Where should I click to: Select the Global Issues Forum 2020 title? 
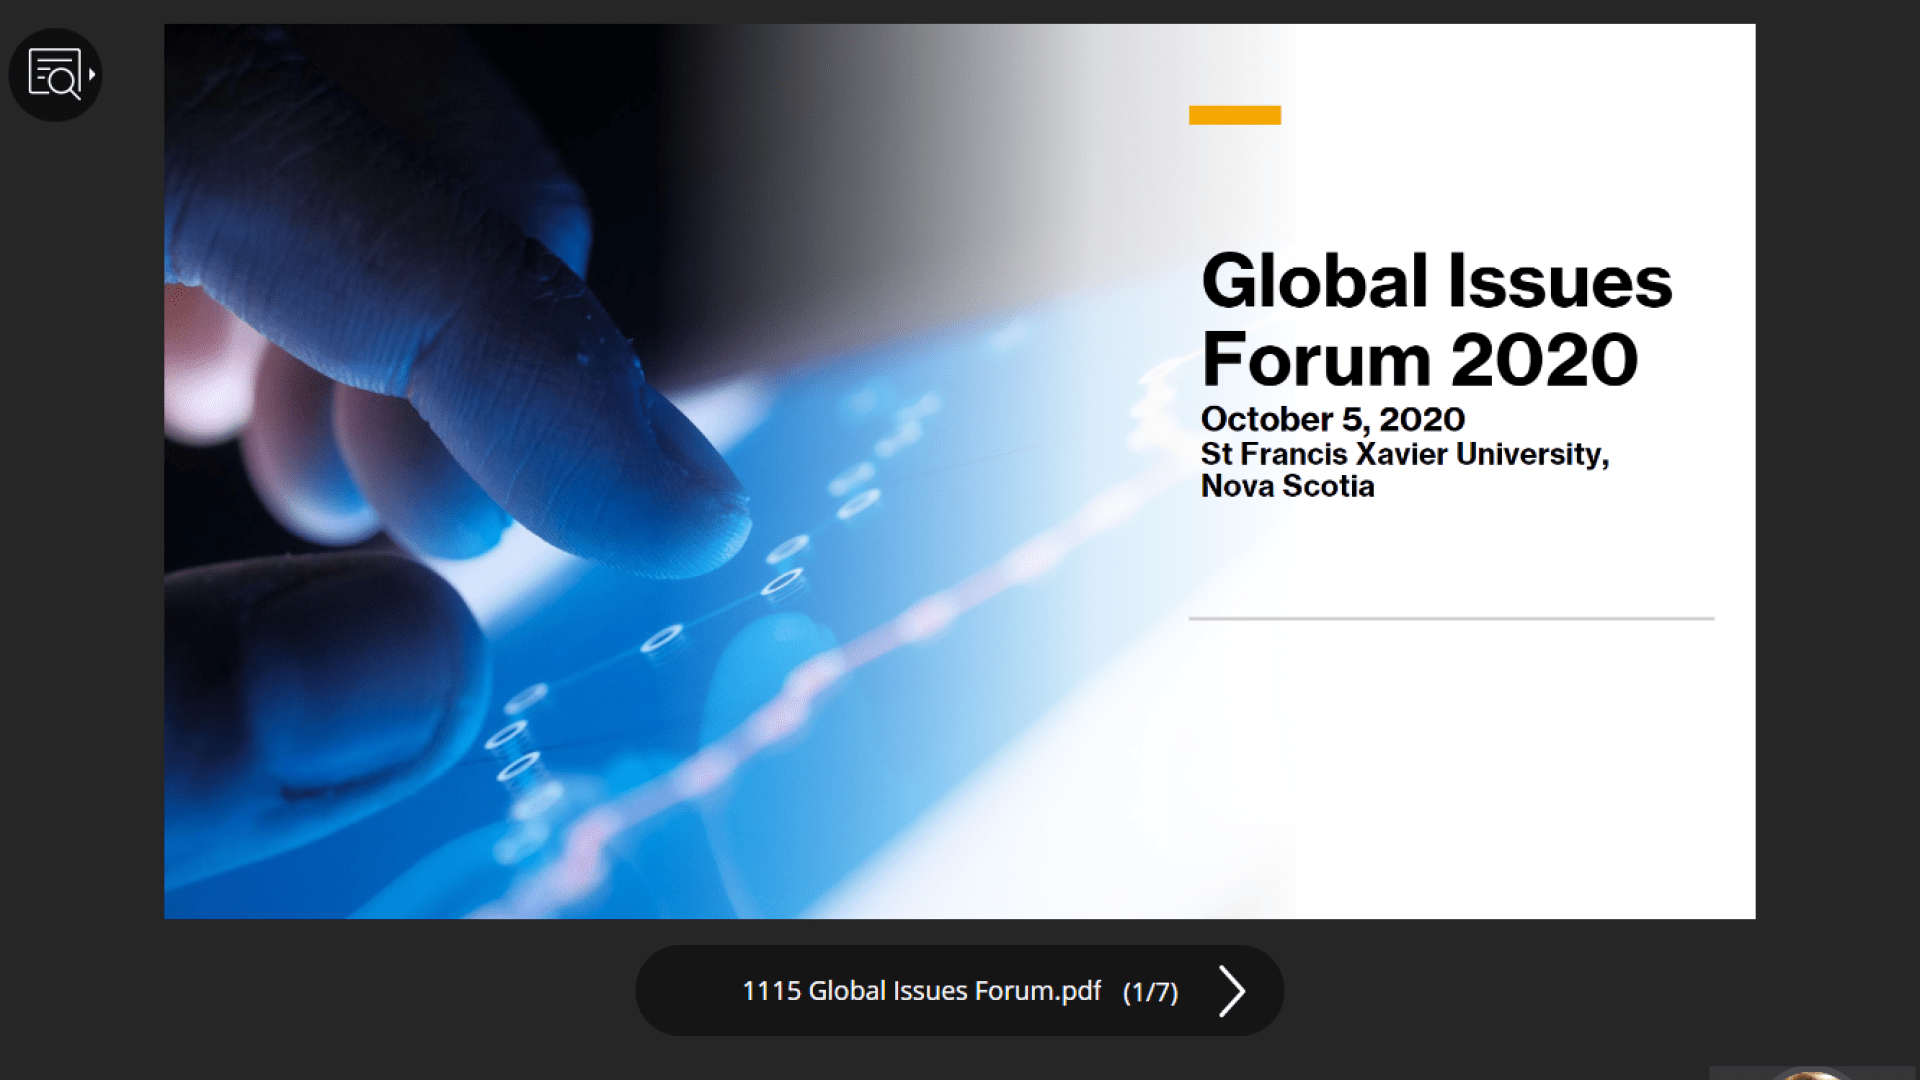click(x=1435, y=320)
